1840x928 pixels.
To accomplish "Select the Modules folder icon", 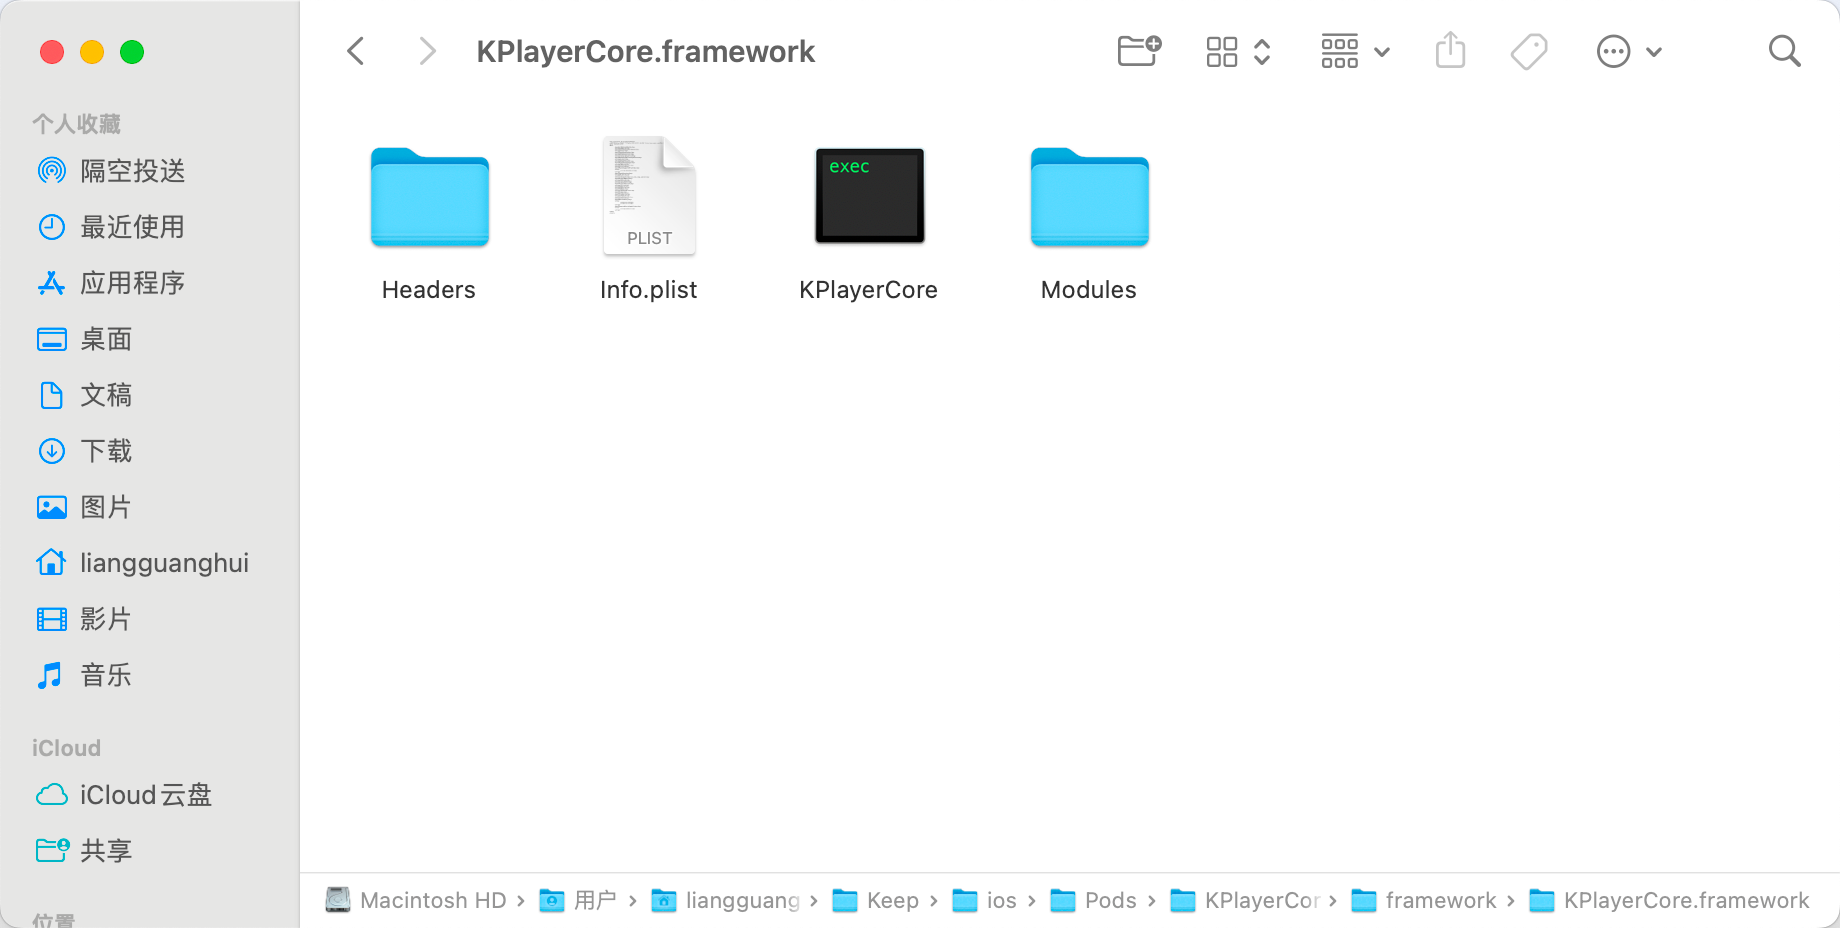I will click(1090, 196).
